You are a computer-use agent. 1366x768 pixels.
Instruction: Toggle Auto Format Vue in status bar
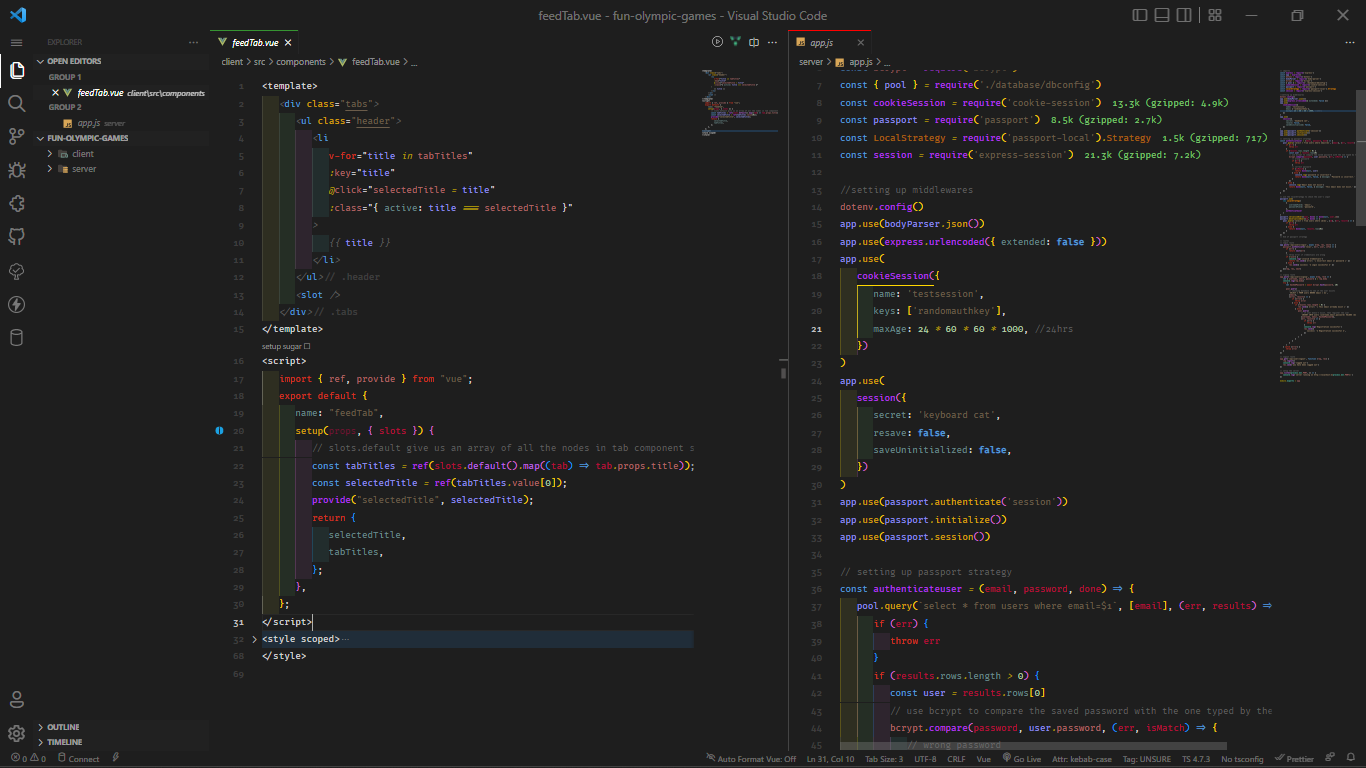click(751, 758)
